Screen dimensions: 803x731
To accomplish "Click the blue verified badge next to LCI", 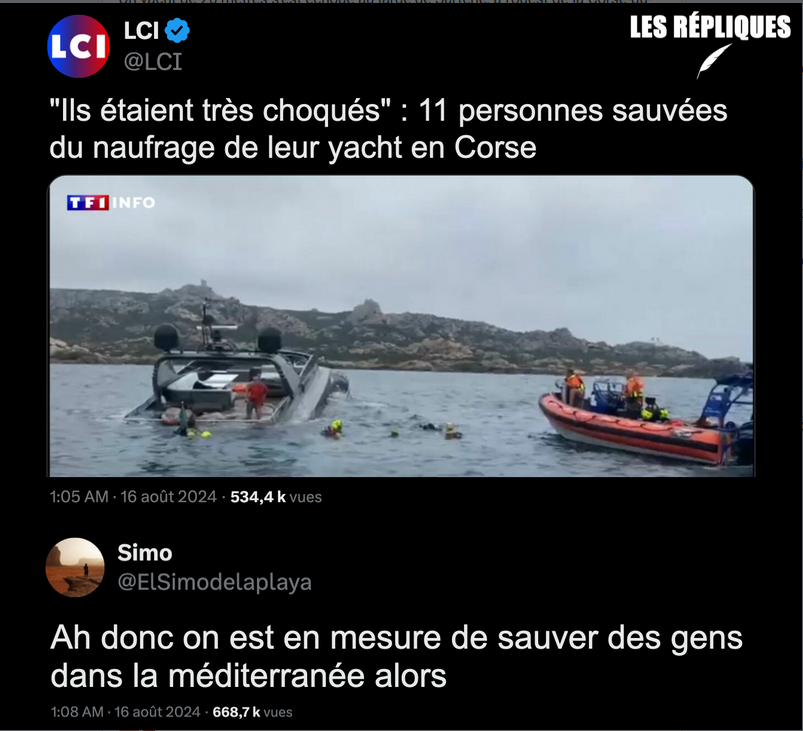I will 178,30.
